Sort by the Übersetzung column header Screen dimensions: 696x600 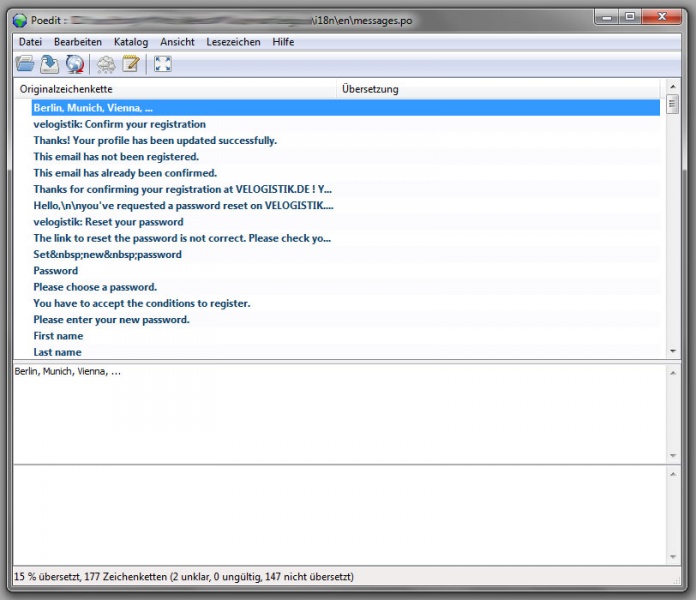[x=370, y=89]
